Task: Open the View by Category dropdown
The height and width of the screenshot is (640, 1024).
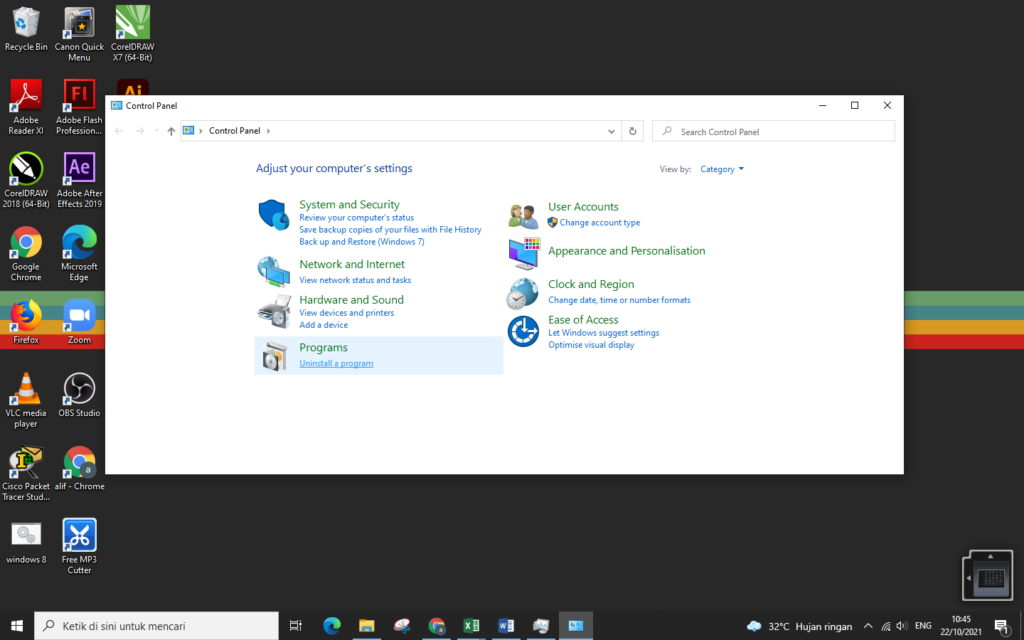Action: click(x=721, y=168)
